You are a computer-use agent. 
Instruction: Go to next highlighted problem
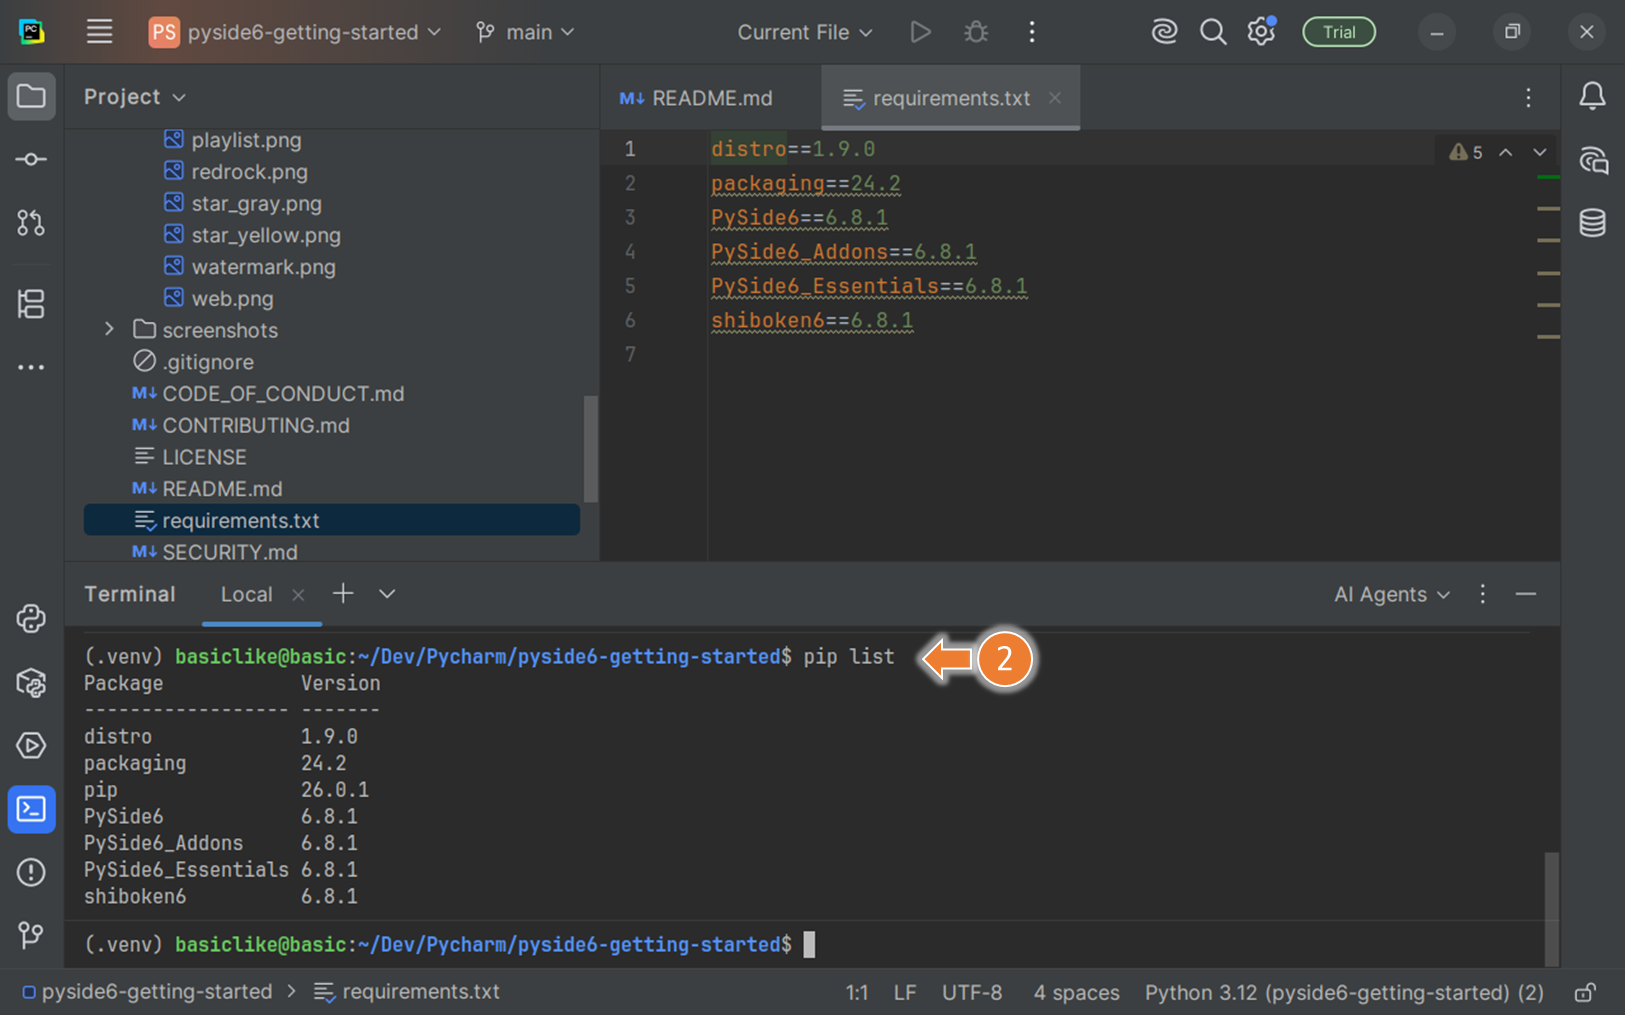pos(1540,152)
